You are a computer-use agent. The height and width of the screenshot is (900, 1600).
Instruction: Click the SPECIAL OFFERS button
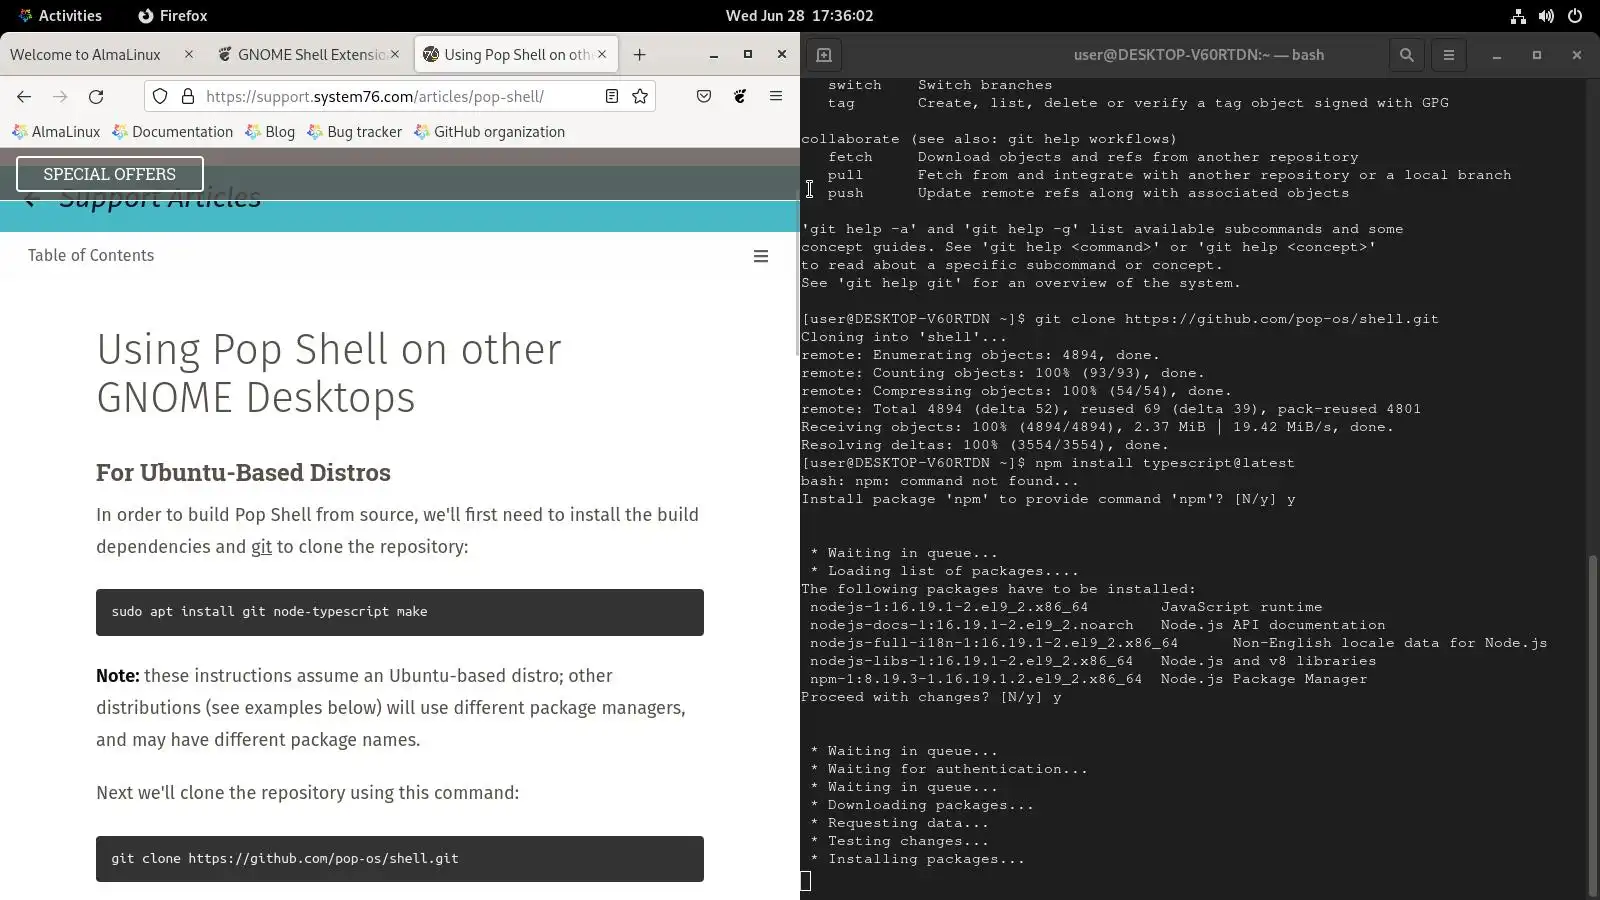110,174
